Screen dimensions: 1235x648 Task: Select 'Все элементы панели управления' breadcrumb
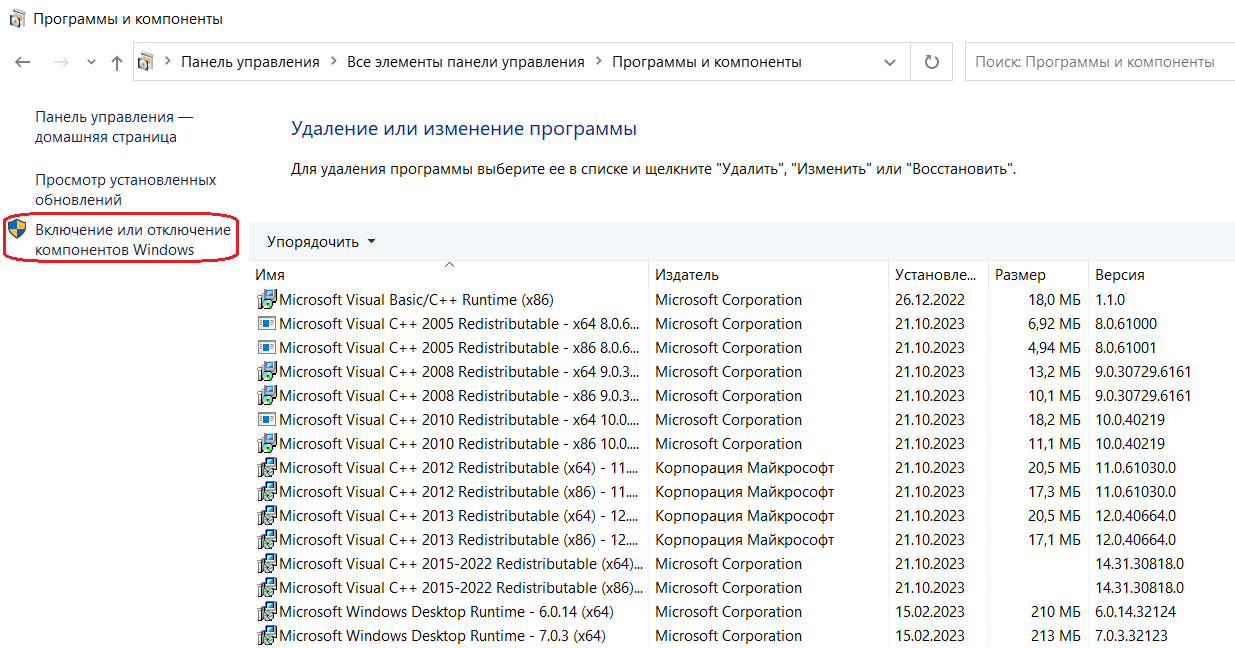pyautogui.click(x=466, y=62)
